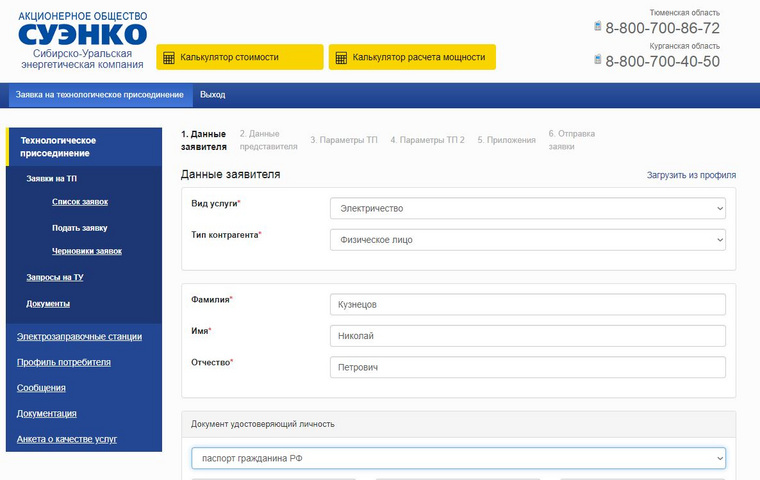760x480 pixels.
Task: Open the Профиль потребителя link
Action: pos(63,362)
